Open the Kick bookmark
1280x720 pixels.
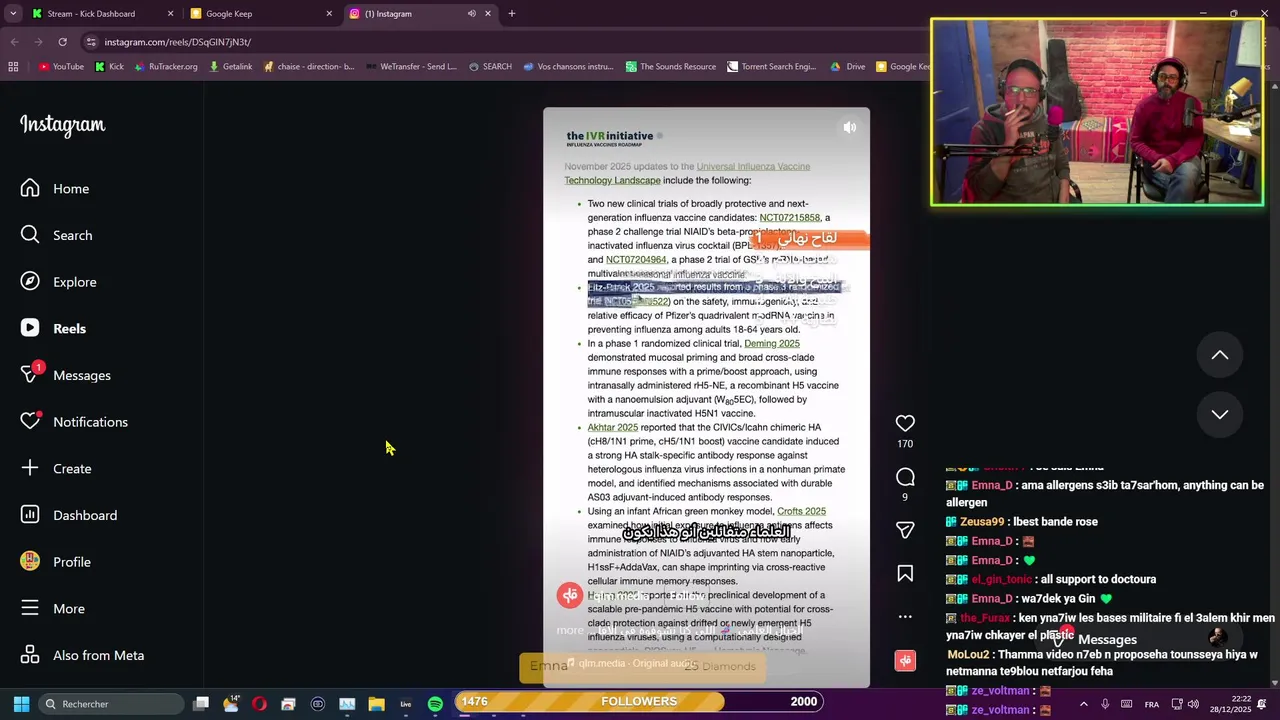[x=109, y=67]
